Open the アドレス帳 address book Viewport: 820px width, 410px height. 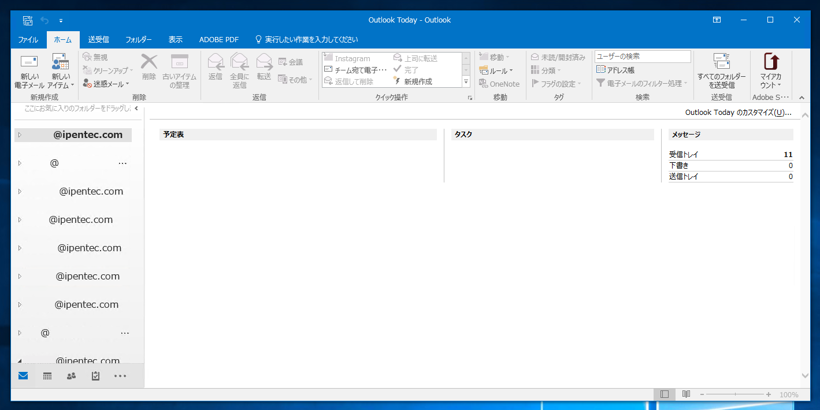point(615,70)
